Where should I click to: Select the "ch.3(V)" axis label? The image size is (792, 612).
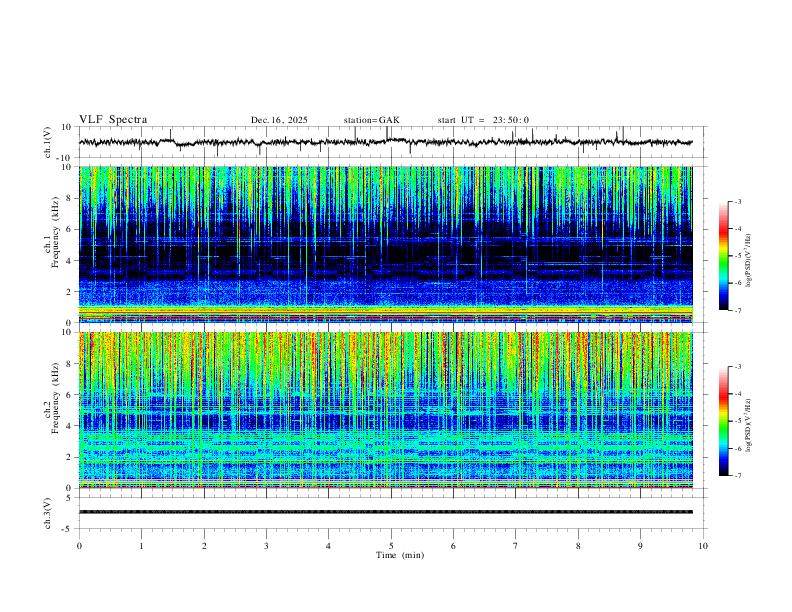tap(47, 513)
